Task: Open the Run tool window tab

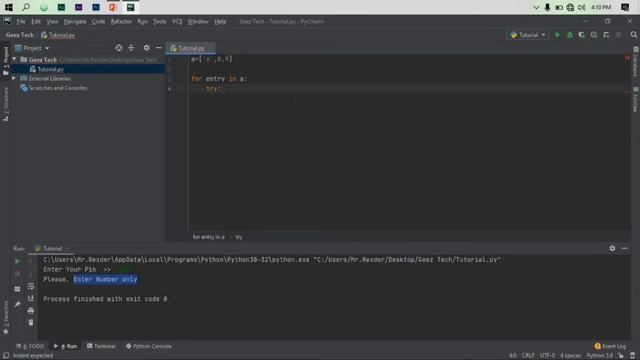Action: 65,346
